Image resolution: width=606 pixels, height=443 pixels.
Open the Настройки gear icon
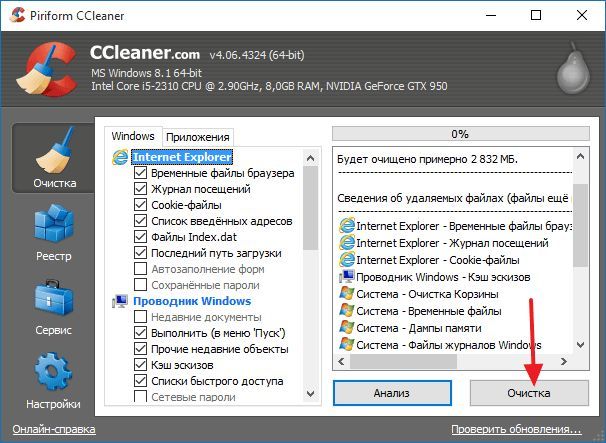[x=53, y=371]
